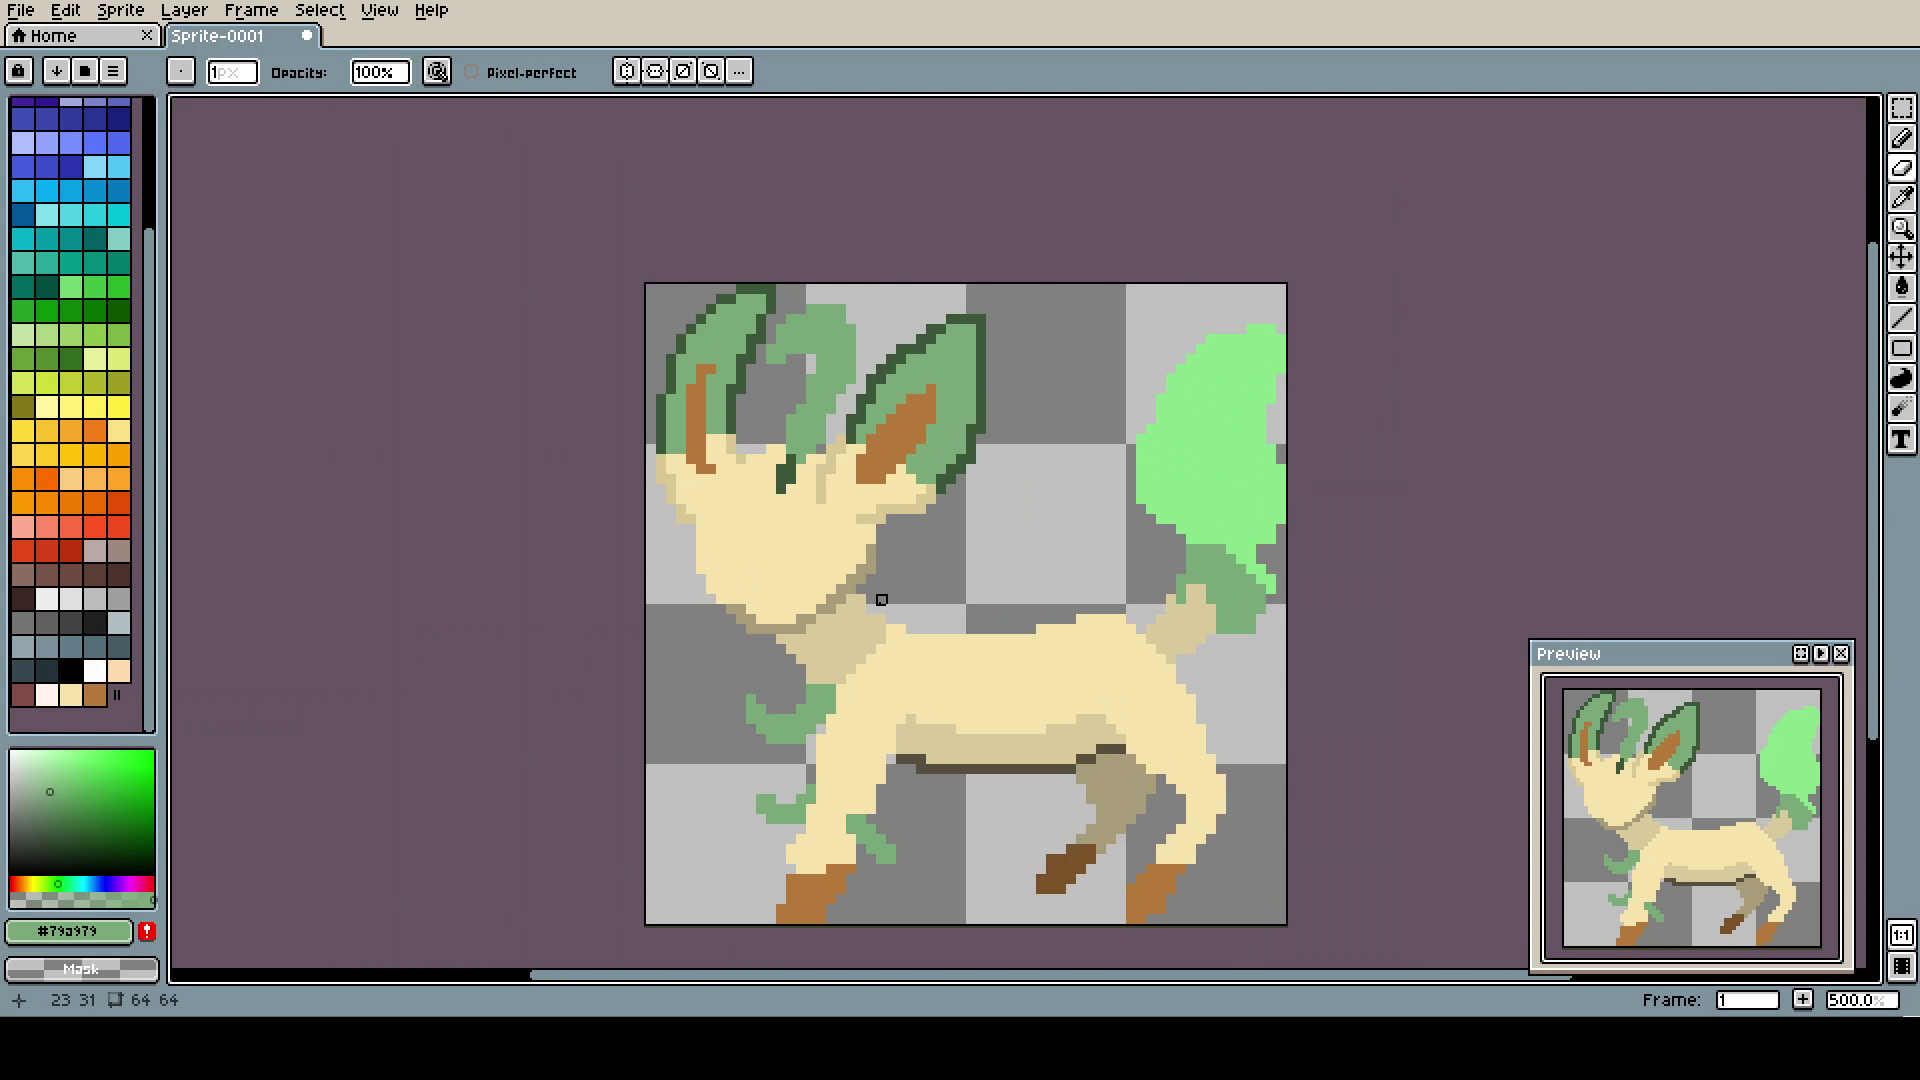Select the Eraser tool
This screenshot has height=1080, width=1920.
pos(1901,168)
